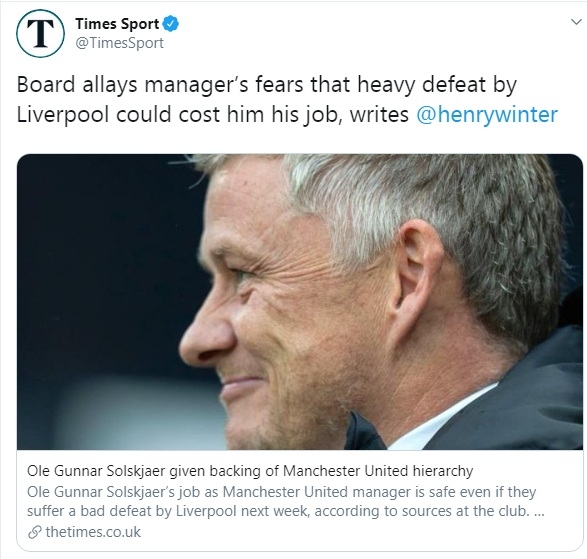This screenshot has width=587, height=559.
Task: Click the tweet line starting 'Liverpool could cost'
Action: [x=287, y=115]
